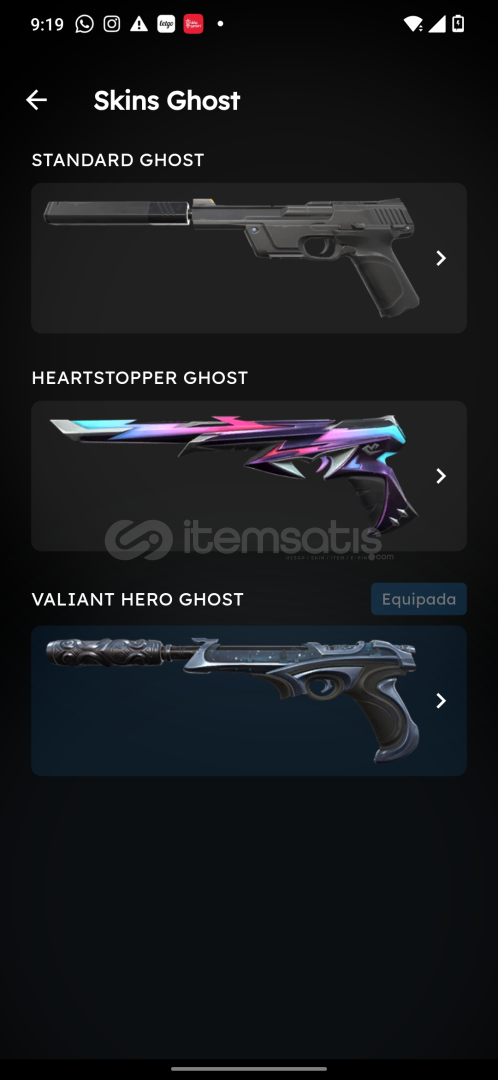
Task: Tap the red app notification icon
Action: coord(194,24)
